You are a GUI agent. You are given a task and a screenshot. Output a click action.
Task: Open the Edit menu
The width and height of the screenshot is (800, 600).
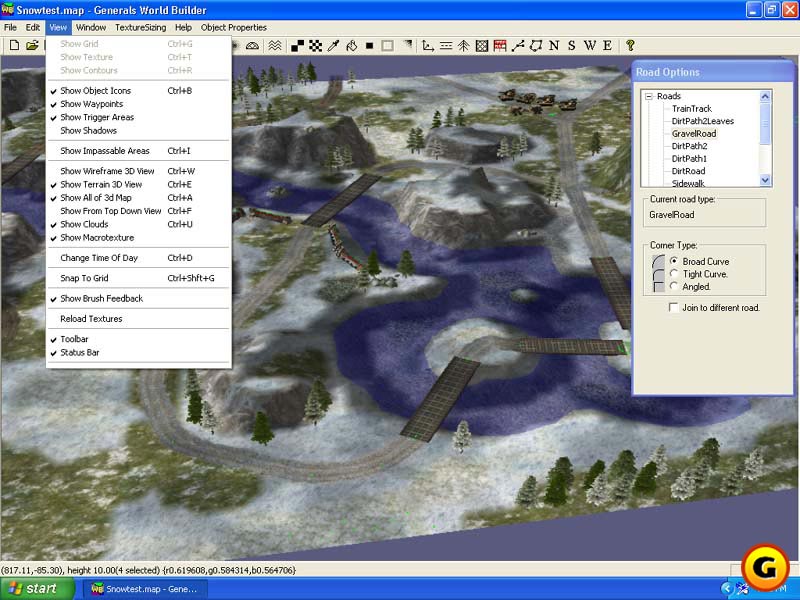tap(33, 28)
